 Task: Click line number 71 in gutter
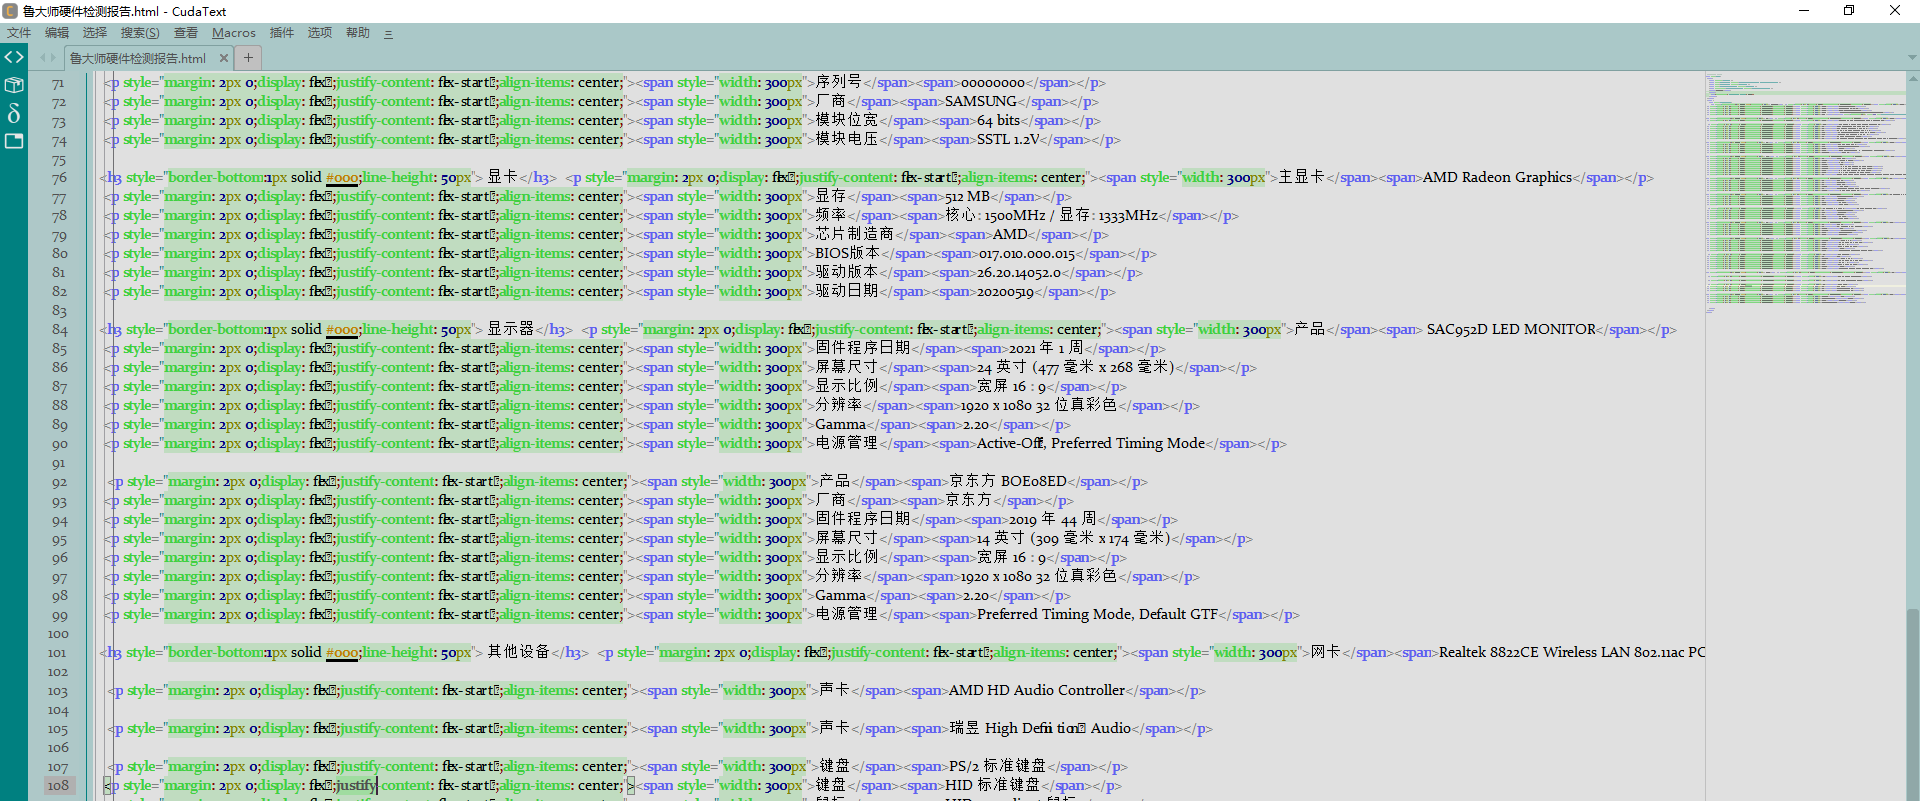58,83
